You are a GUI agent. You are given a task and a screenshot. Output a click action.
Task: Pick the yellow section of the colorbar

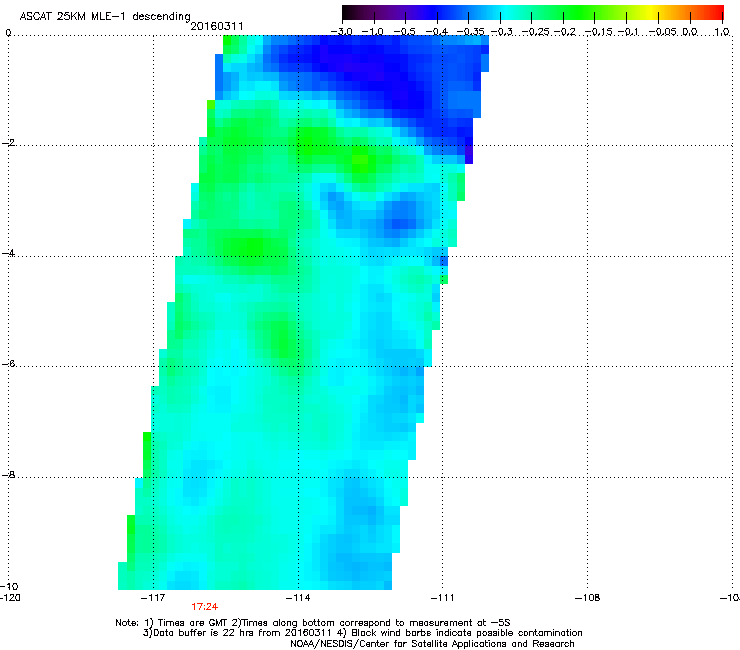click(x=651, y=13)
